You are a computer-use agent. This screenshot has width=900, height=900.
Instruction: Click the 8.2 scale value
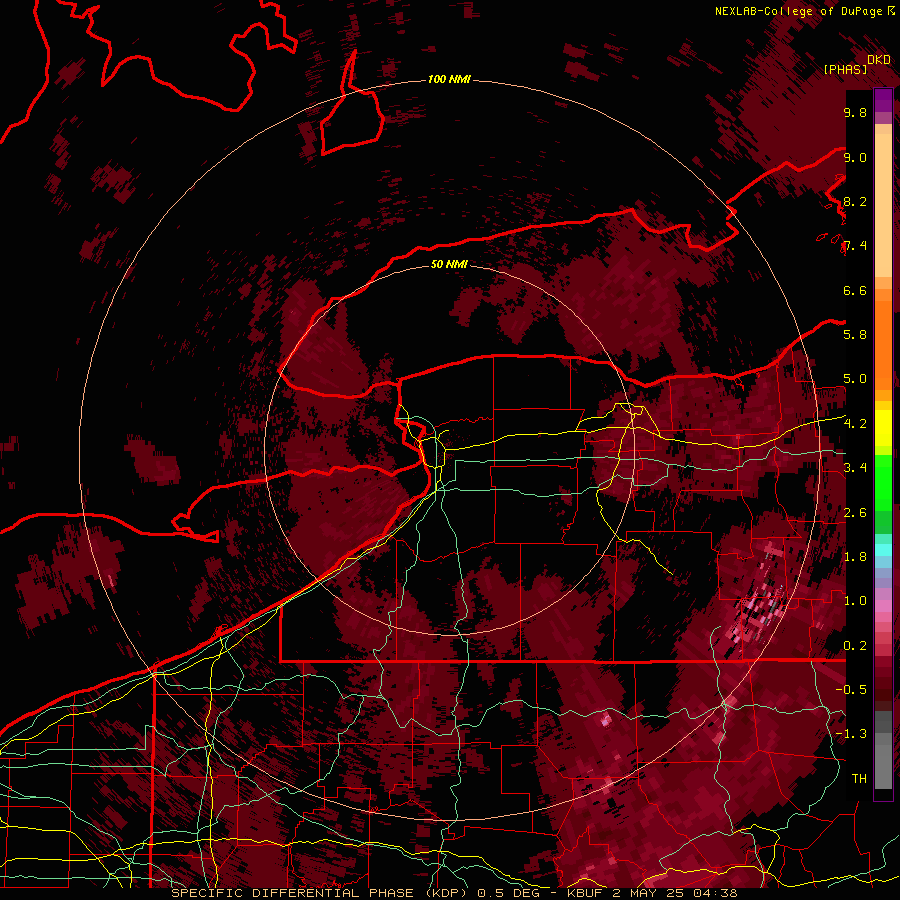click(855, 201)
